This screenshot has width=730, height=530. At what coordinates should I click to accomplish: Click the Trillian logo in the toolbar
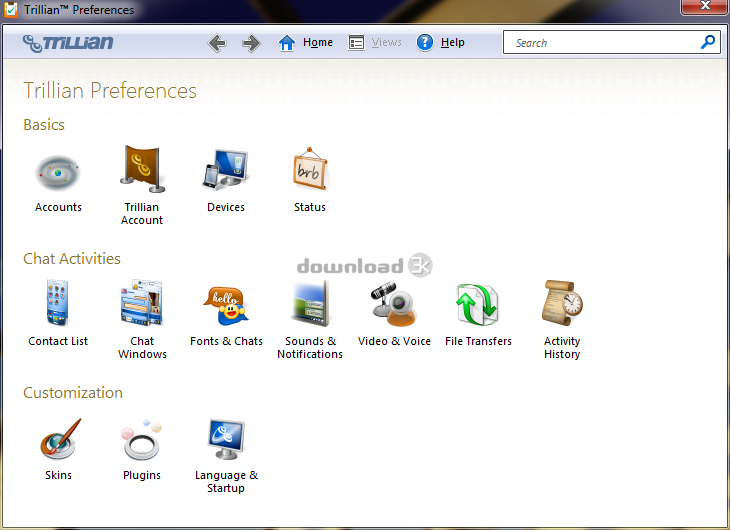(68, 43)
